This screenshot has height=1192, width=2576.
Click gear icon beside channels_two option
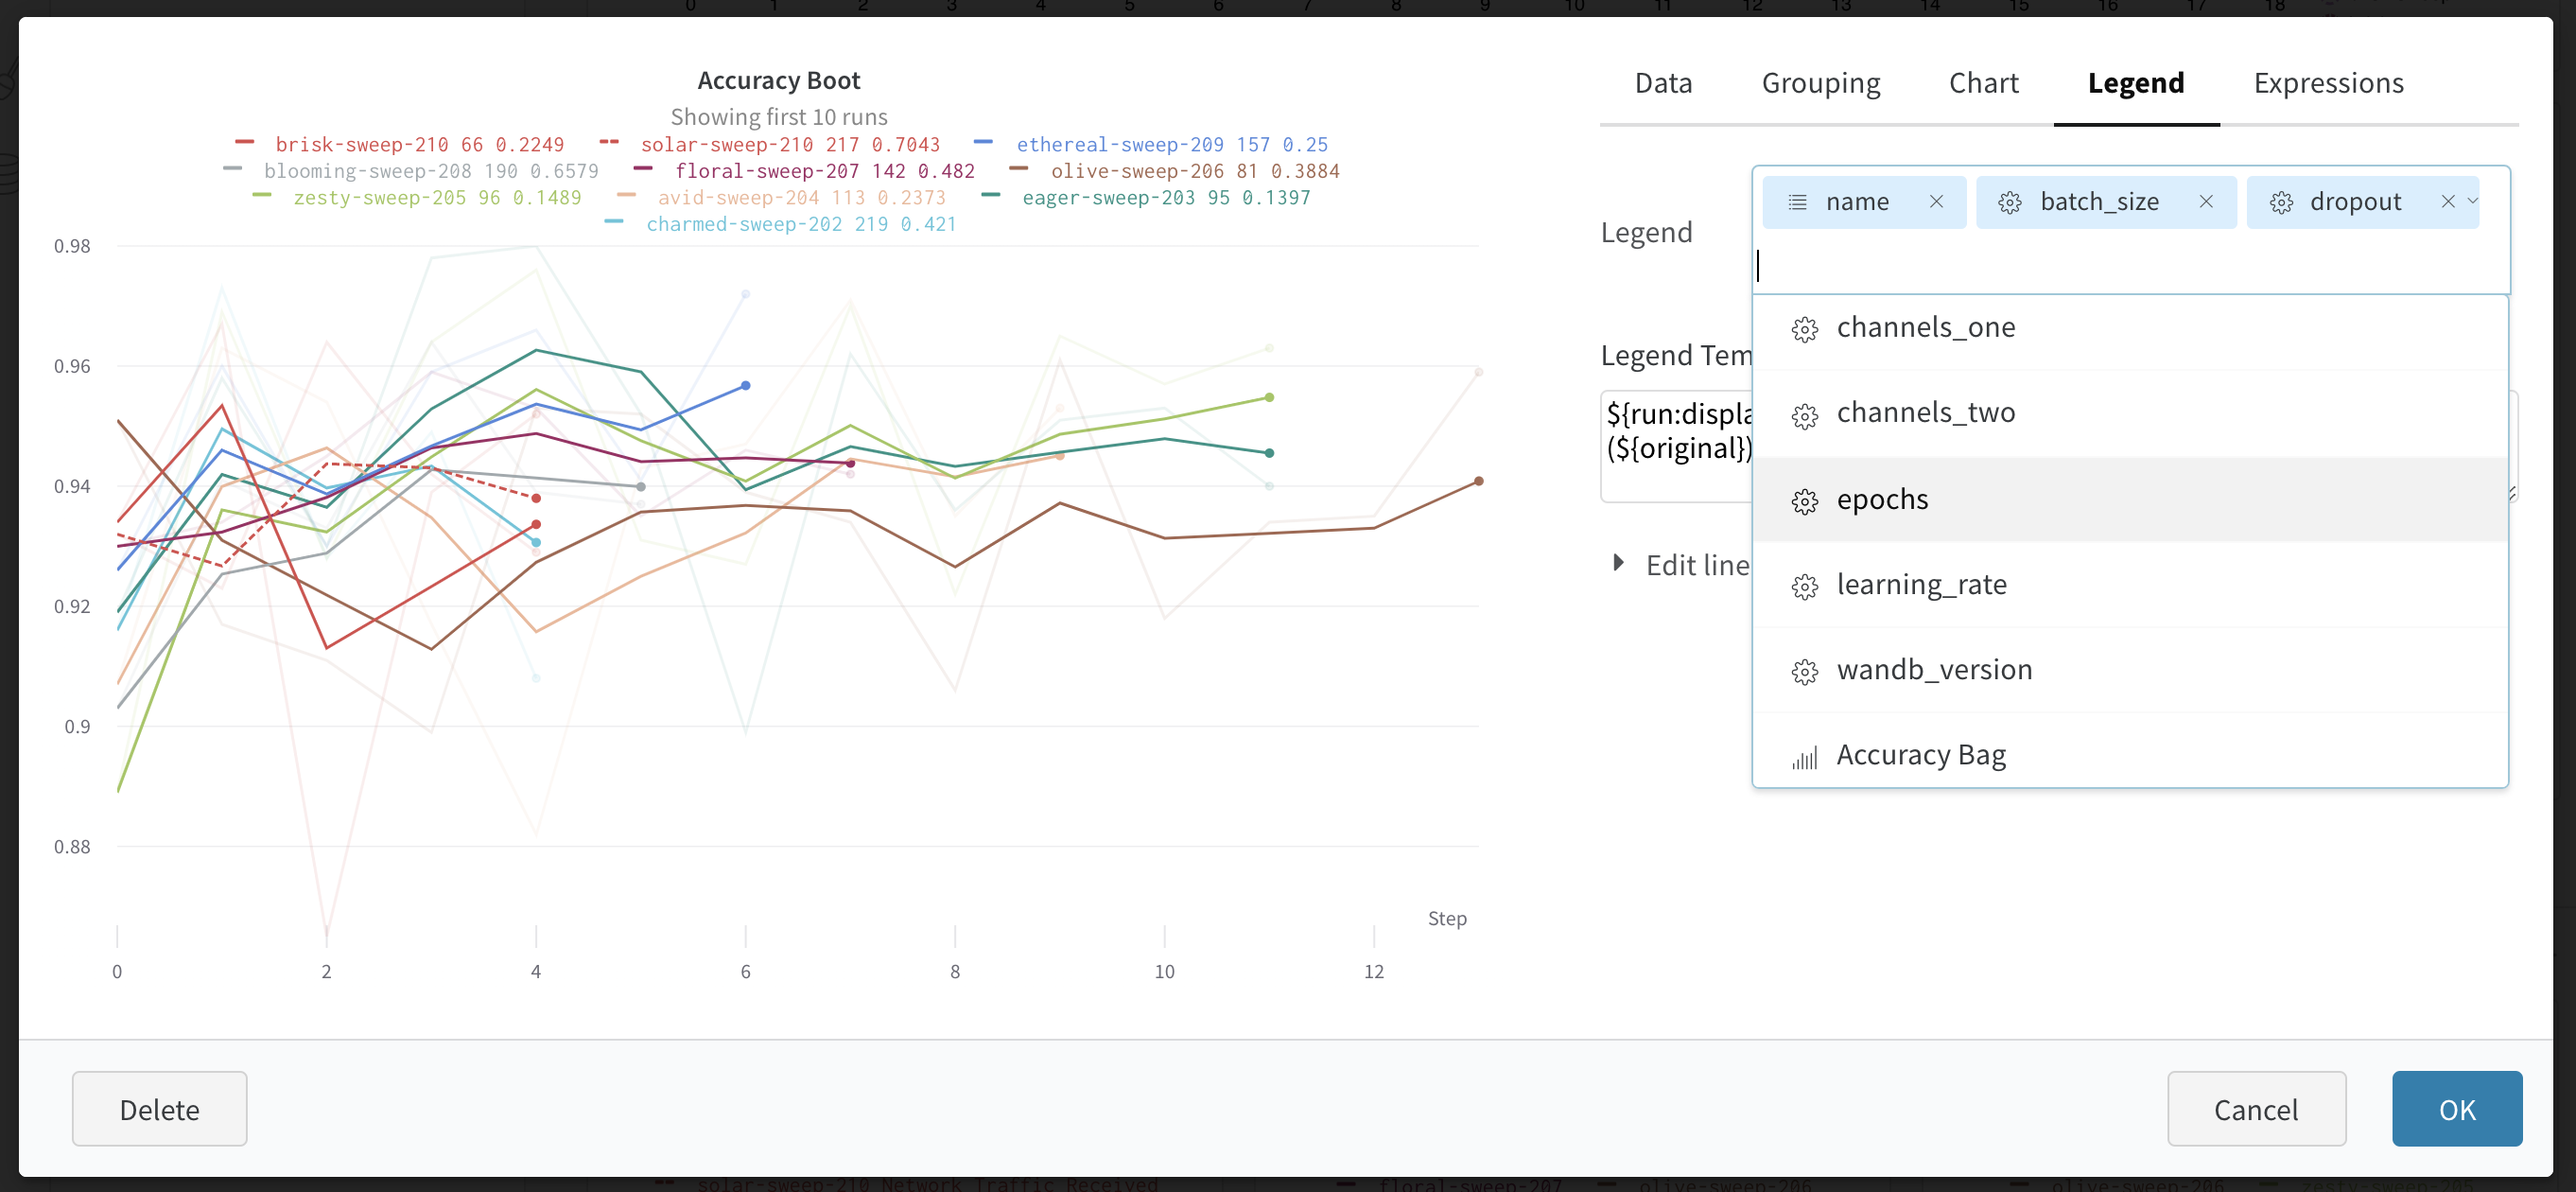1804,415
